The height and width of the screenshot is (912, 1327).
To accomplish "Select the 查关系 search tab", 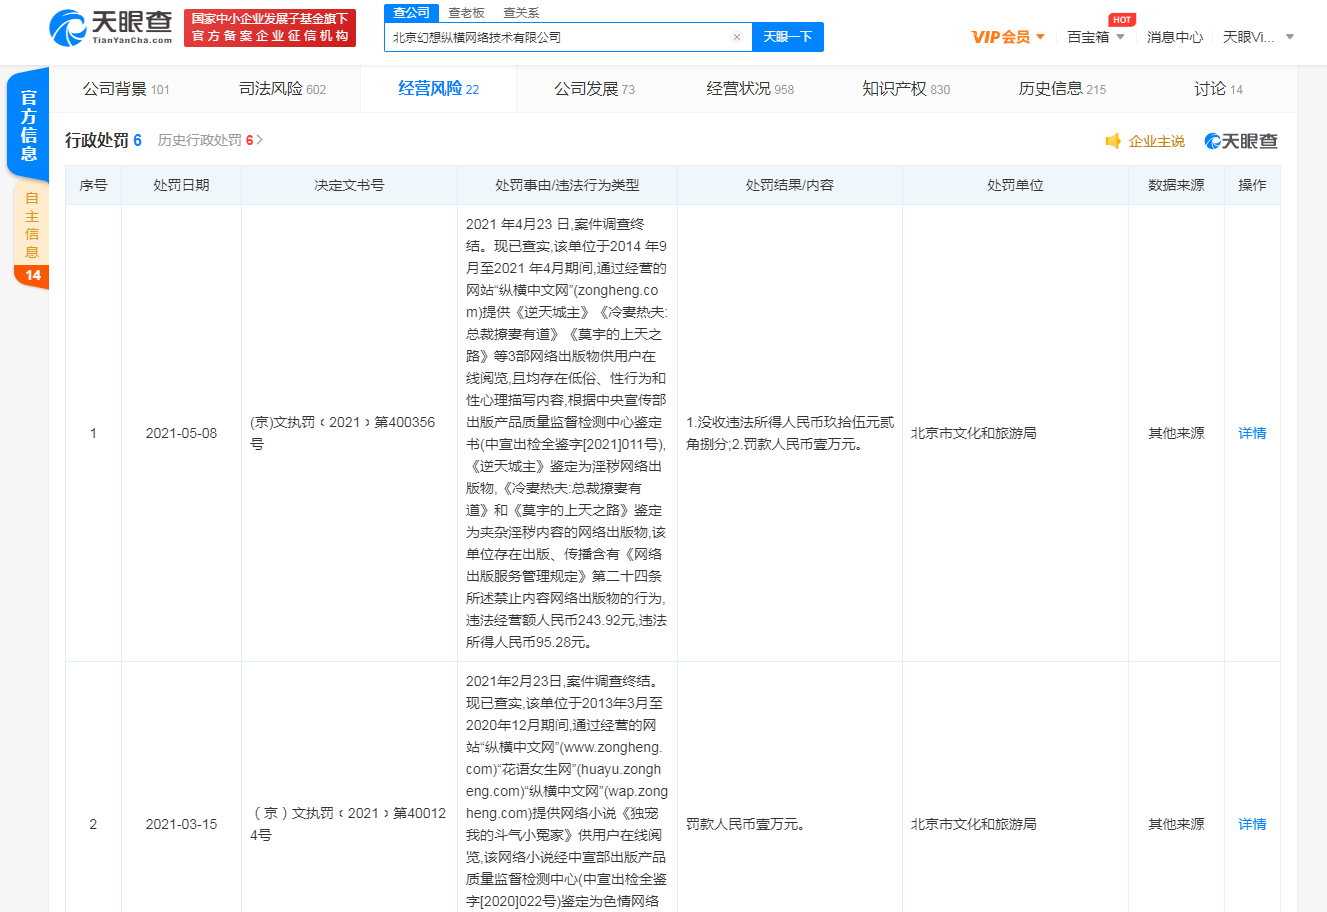I will coord(521,12).
